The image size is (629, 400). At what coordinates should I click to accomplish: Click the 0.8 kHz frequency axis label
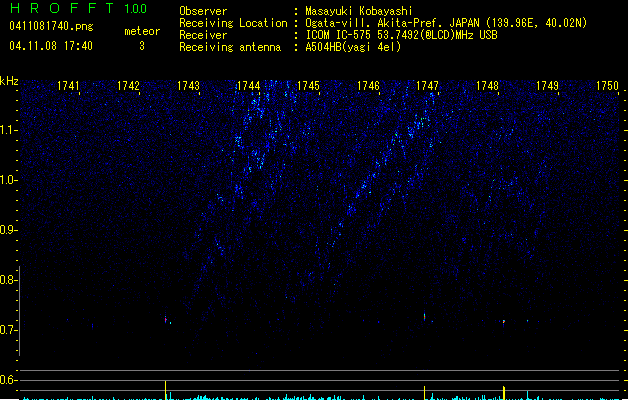(x=8, y=280)
